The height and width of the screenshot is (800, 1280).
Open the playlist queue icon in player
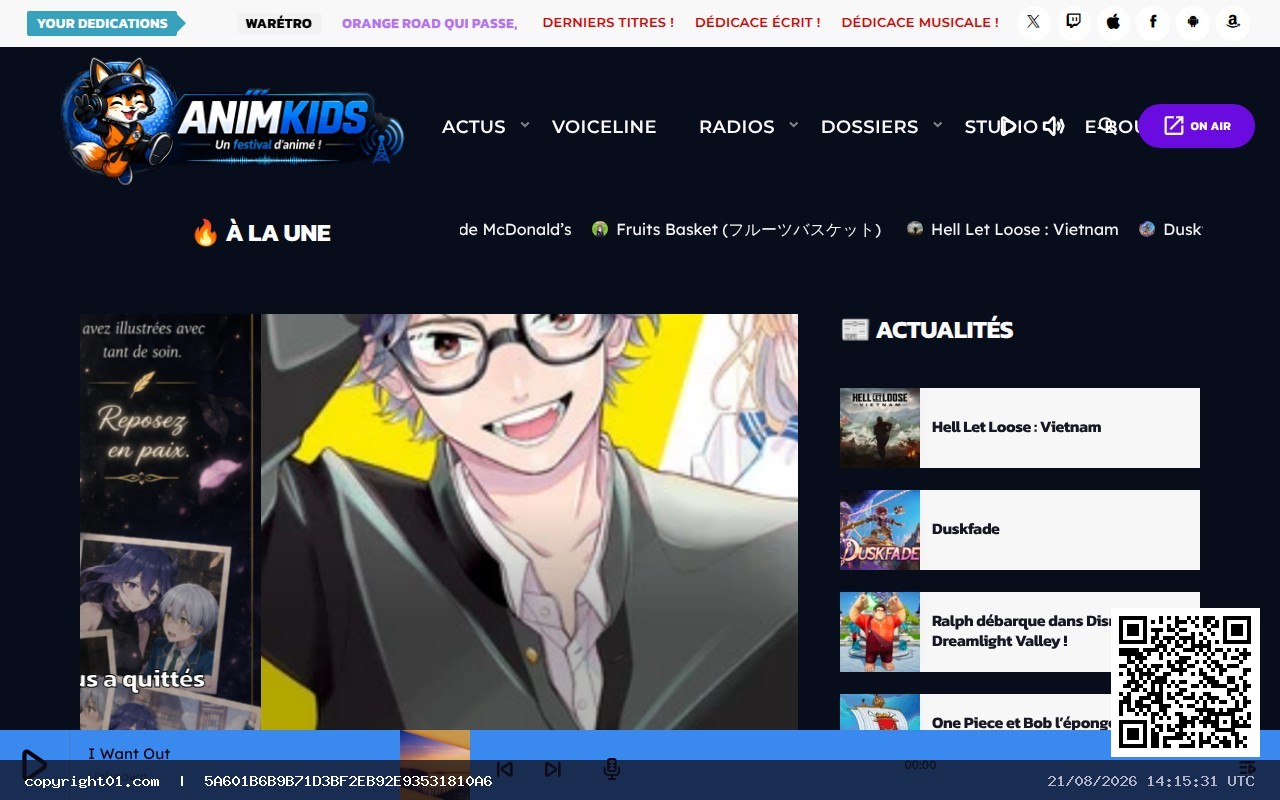[x=1247, y=767]
